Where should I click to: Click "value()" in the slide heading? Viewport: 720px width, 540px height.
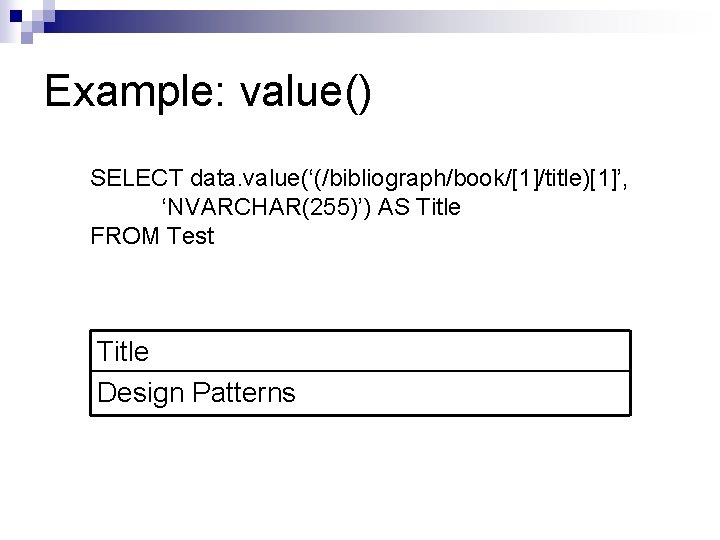point(304,93)
